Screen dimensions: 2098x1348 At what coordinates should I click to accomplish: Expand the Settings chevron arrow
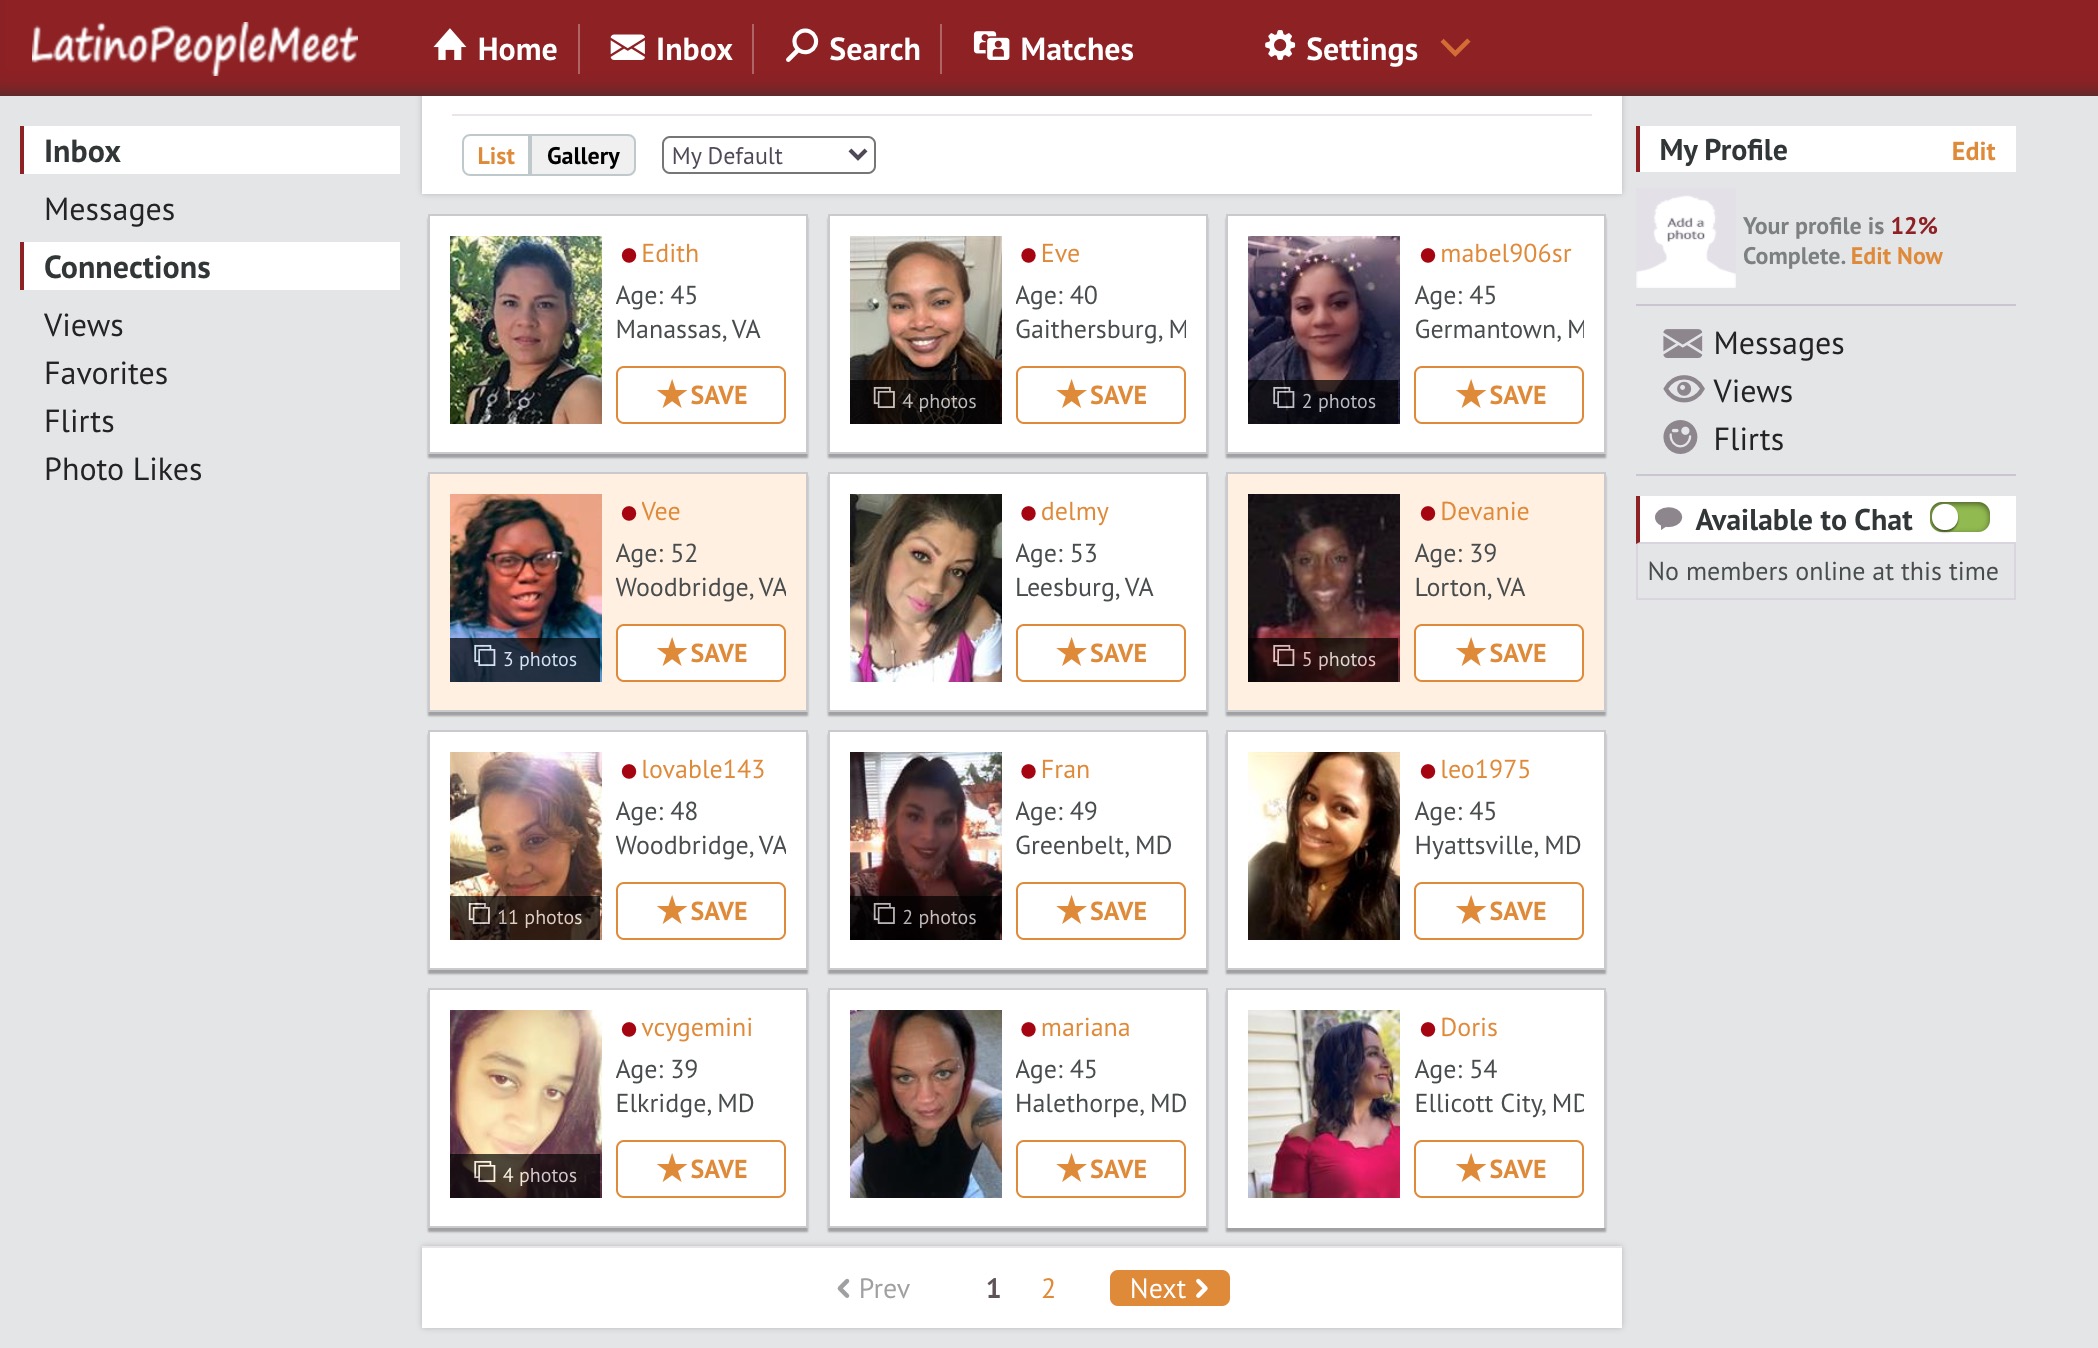1455,48
